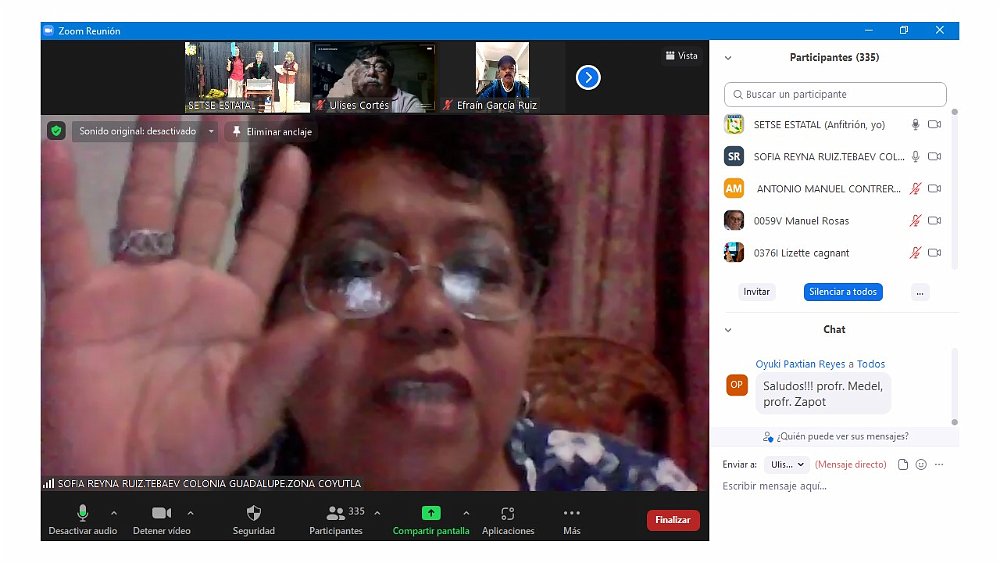
Task: Click the Silenciar a todos button
Action: pos(842,292)
